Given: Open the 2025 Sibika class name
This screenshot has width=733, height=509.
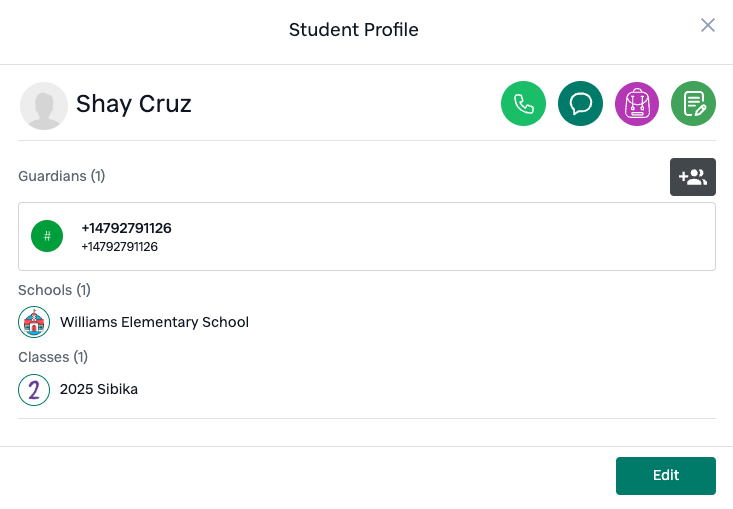Looking at the screenshot, I should (x=99, y=389).
